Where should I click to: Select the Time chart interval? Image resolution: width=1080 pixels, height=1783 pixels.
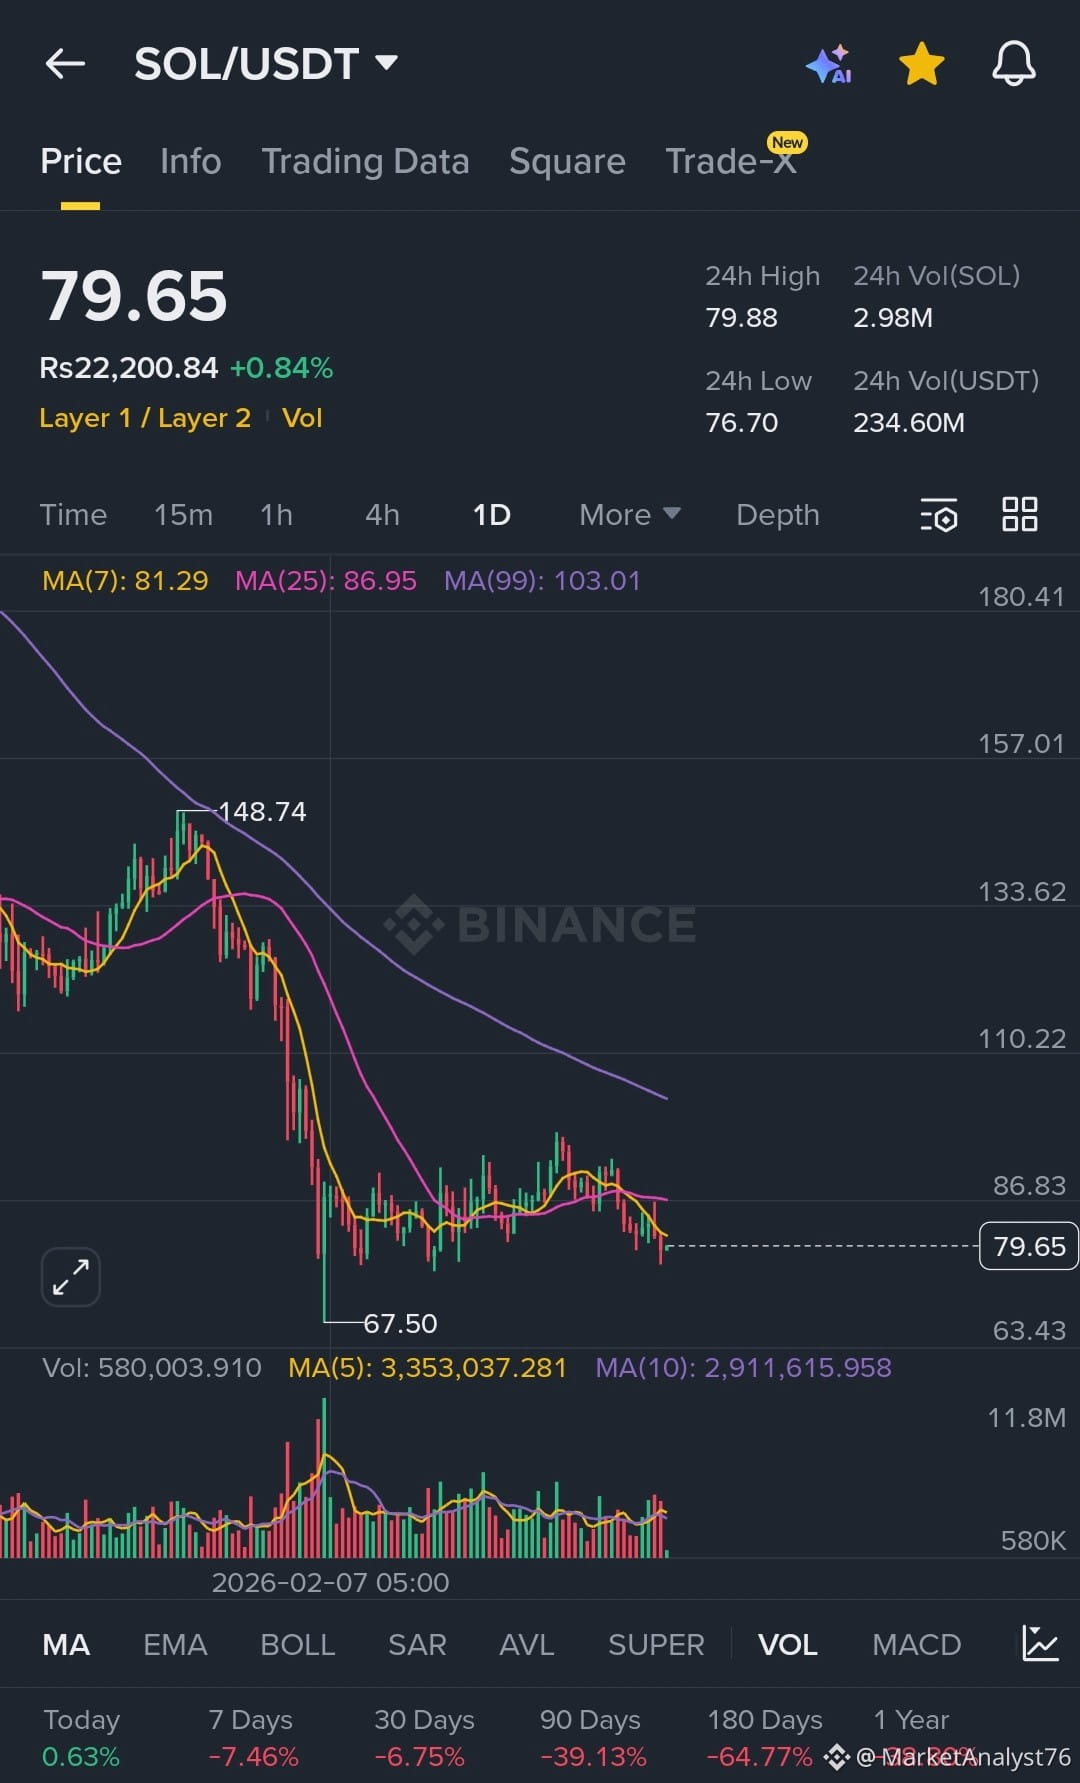73,515
